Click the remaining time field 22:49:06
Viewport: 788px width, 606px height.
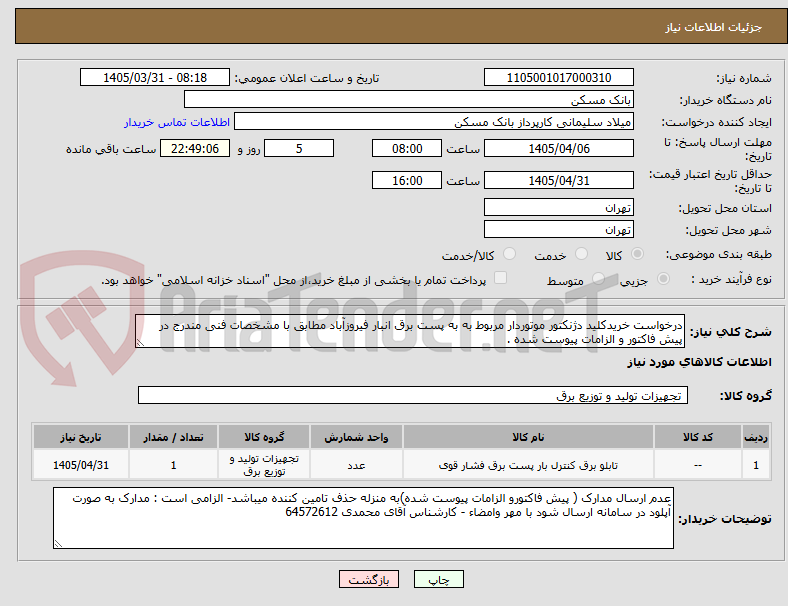coord(195,148)
